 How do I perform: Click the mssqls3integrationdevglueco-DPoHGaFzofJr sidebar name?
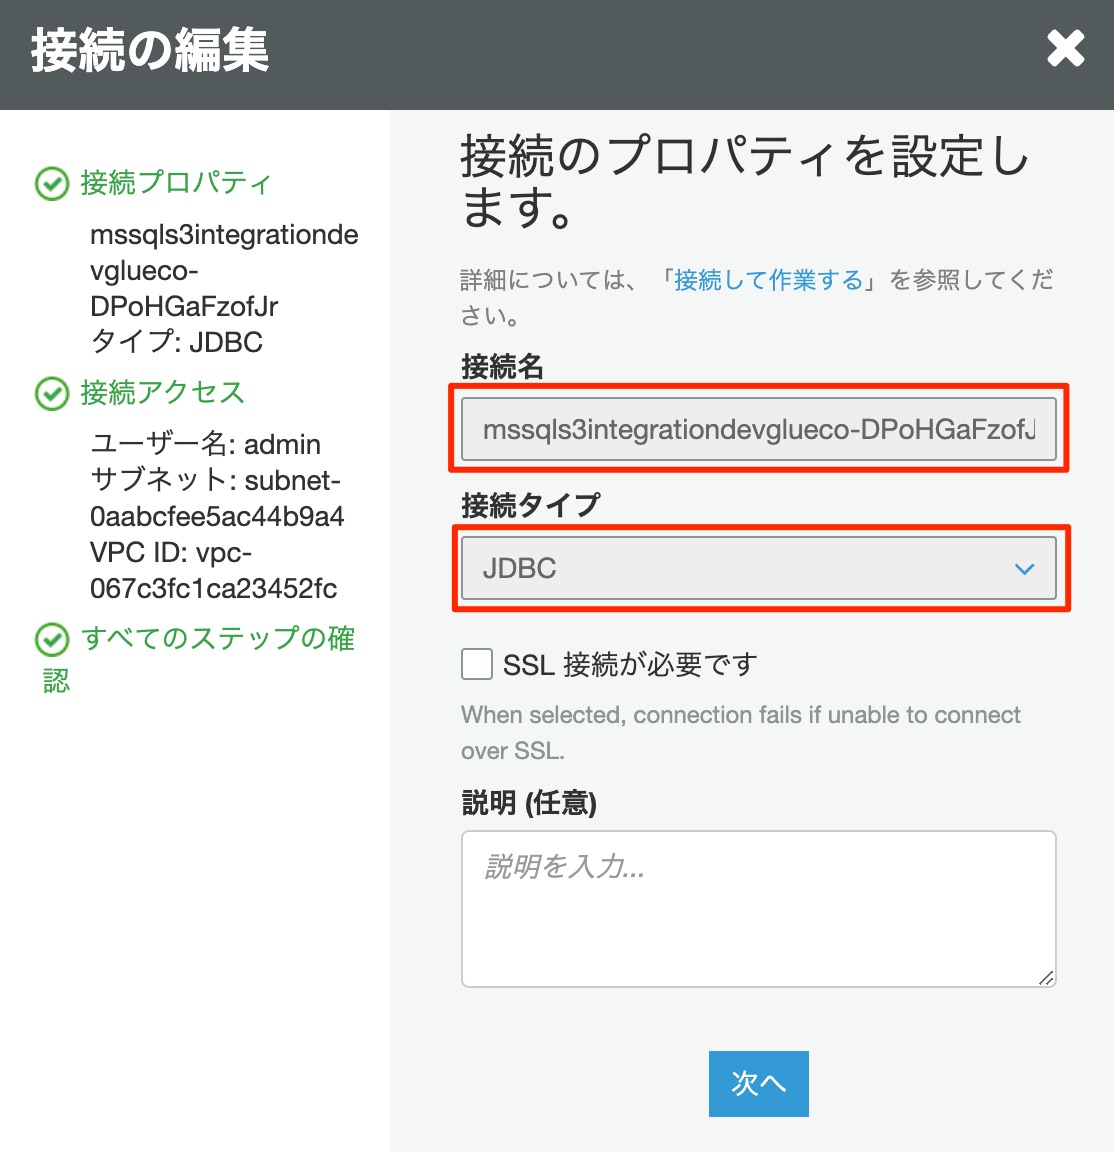coord(224,270)
